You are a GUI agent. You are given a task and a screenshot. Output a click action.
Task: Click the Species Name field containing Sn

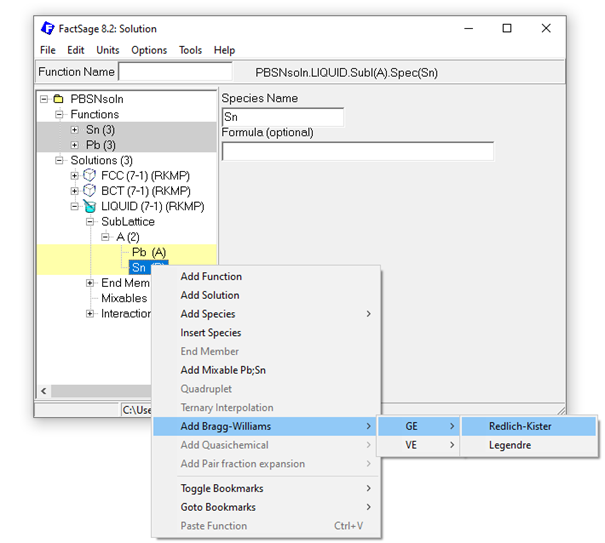(x=283, y=117)
